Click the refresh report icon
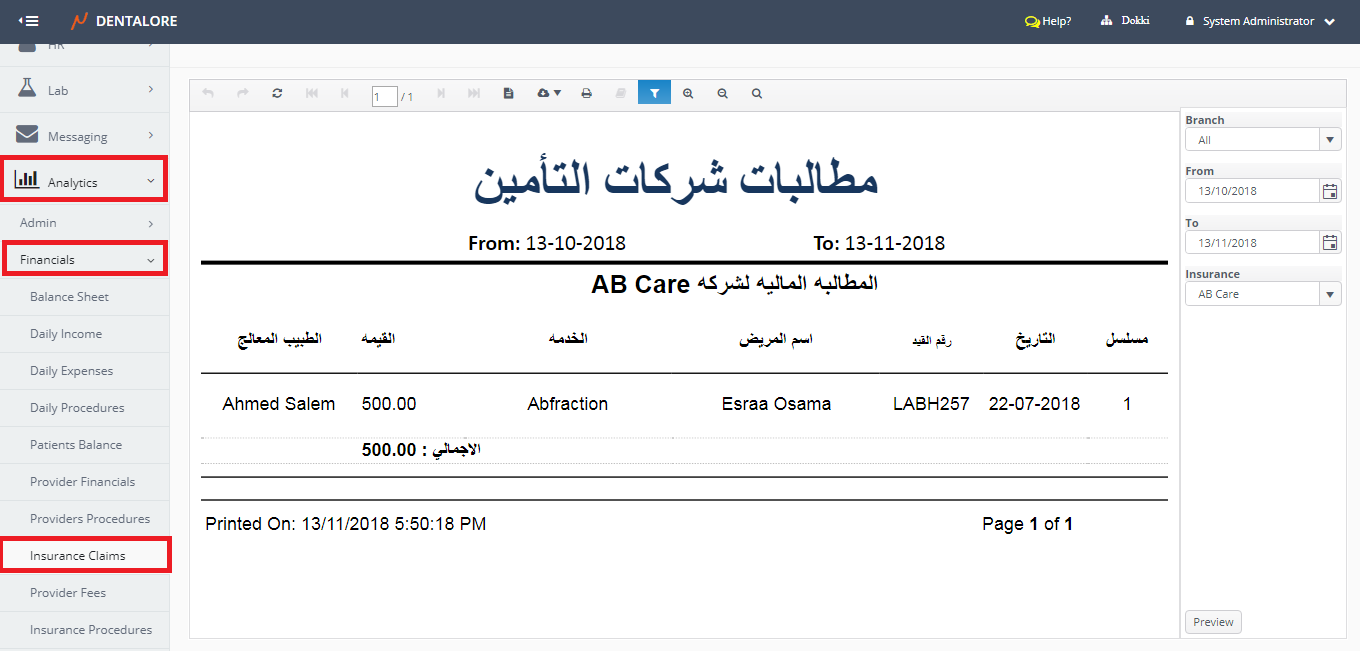The width and height of the screenshot is (1360, 651). tap(277, 93)
